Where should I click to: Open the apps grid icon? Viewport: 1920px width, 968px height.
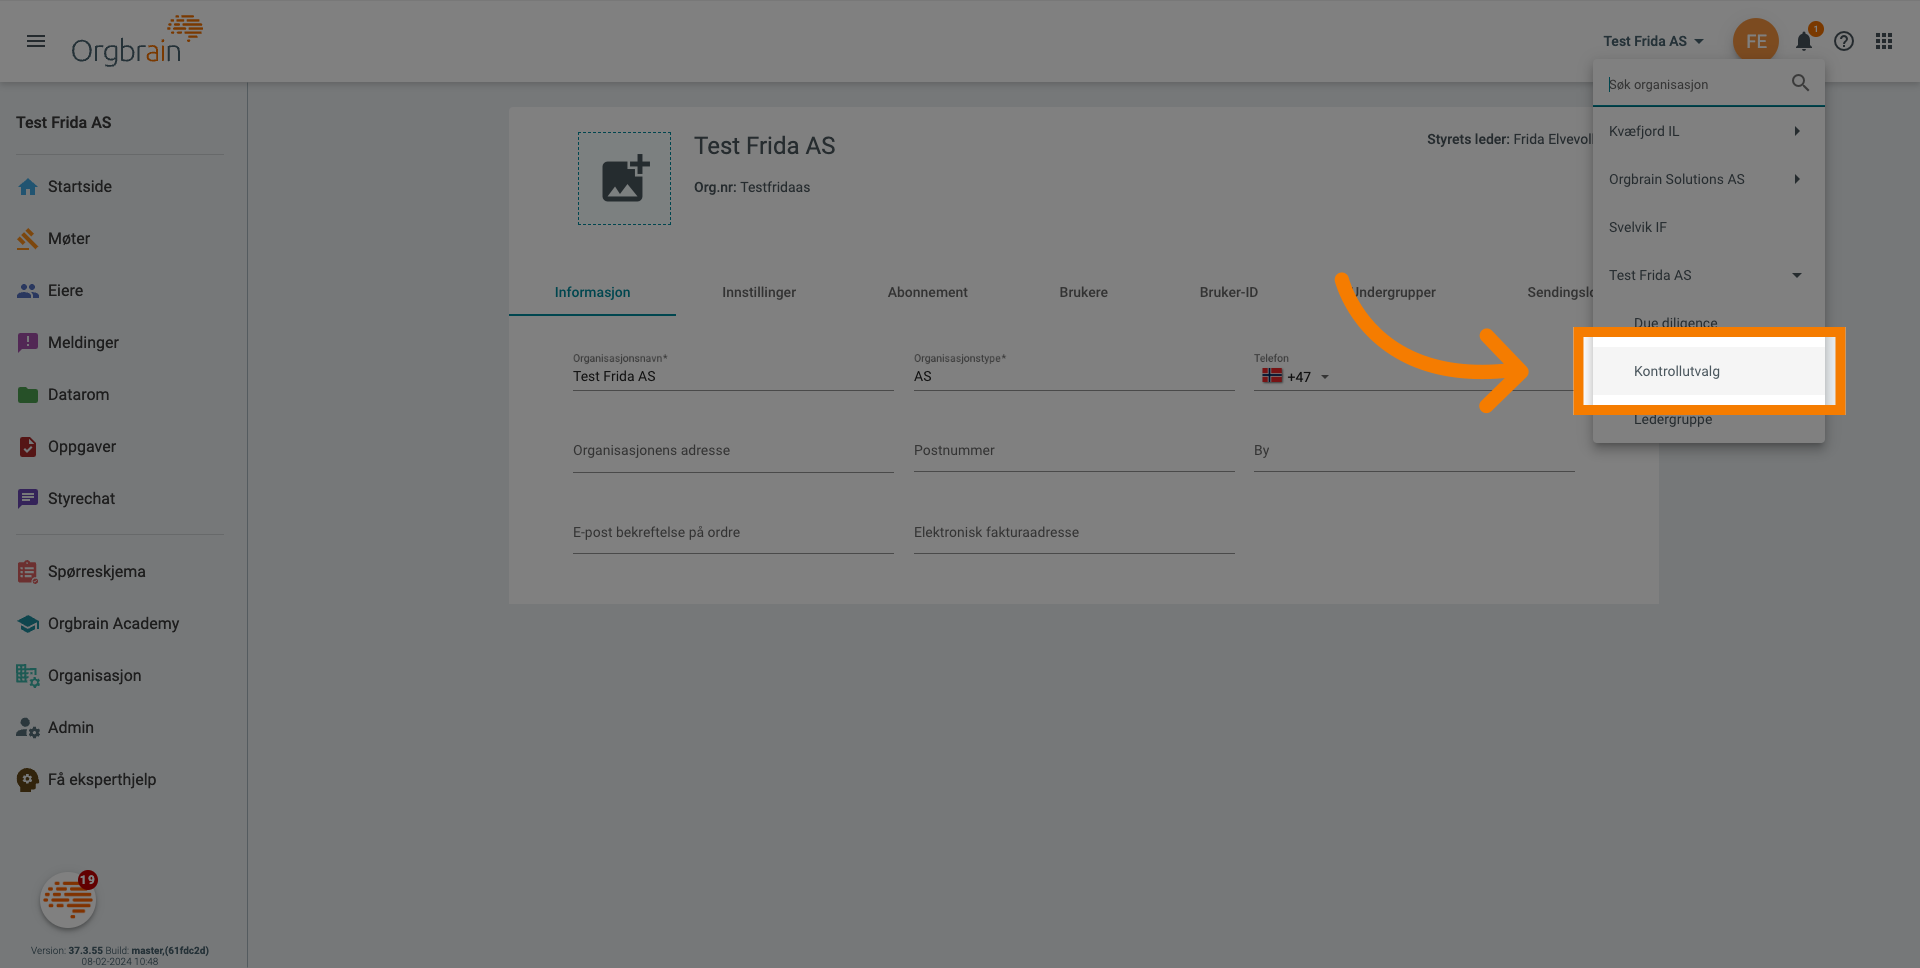pos(1884,41)
